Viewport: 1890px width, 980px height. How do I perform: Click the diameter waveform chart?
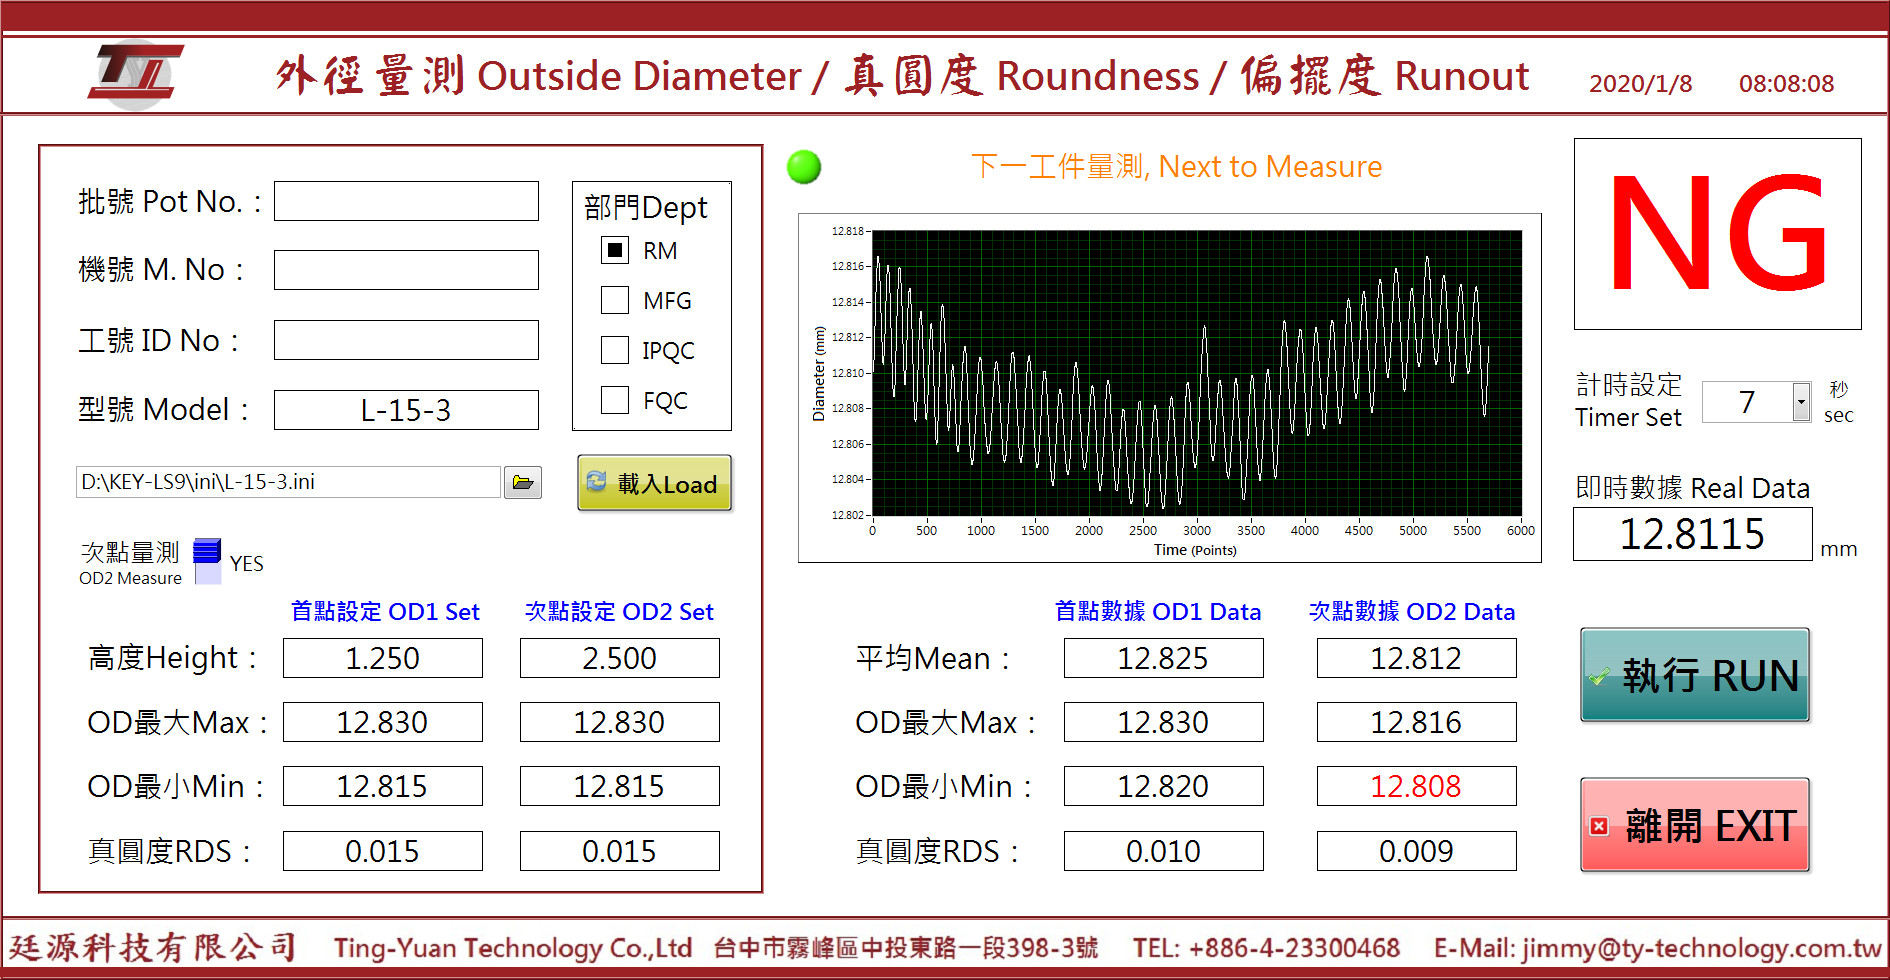pos(1196,372)
